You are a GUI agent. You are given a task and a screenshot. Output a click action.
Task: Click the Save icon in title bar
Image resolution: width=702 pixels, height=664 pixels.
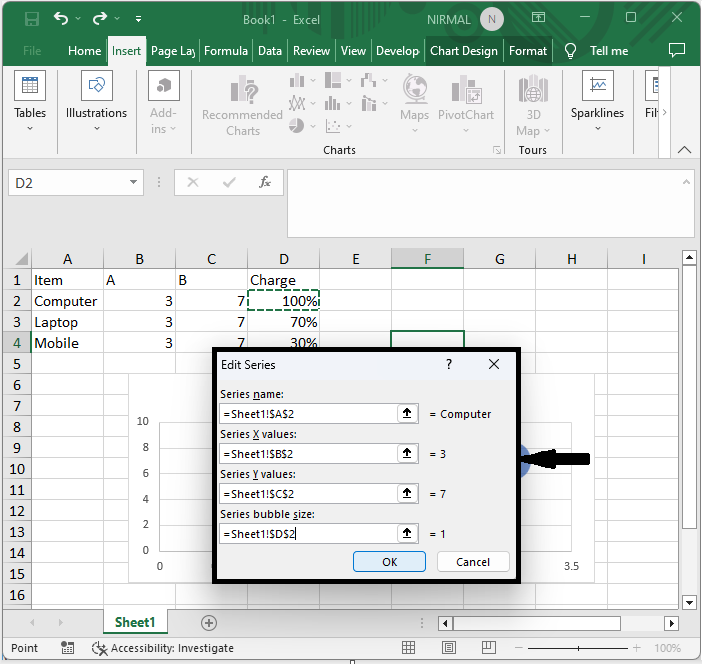tap(31, 19)
